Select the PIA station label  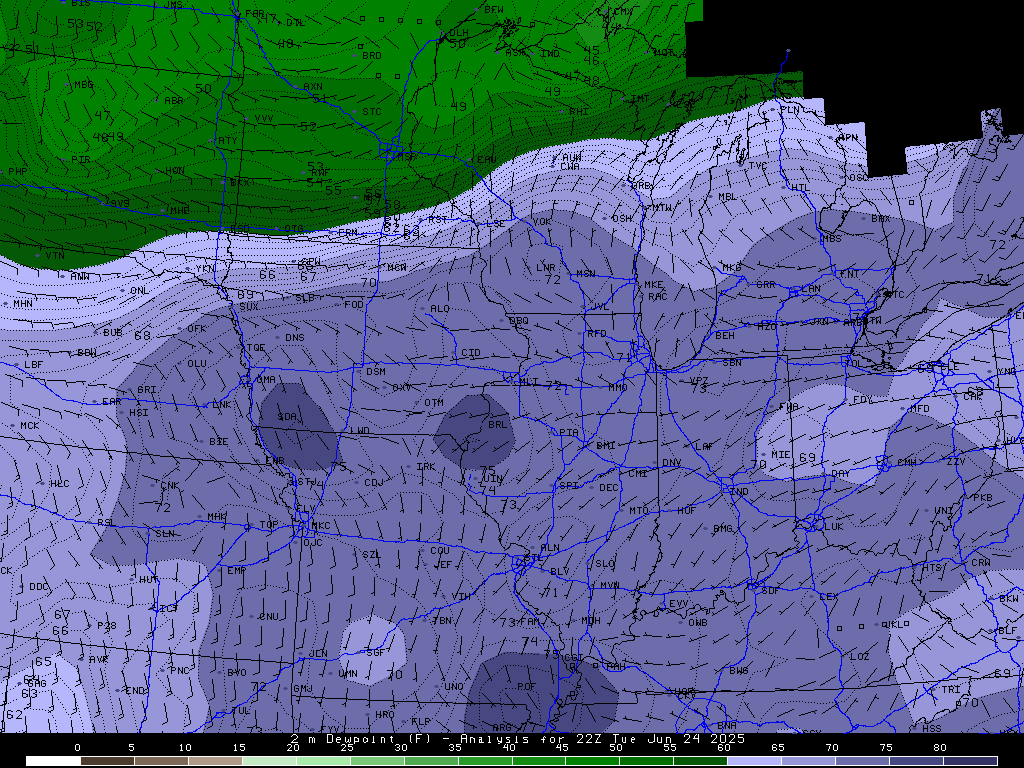pyautogui.click(x=569, y=432)
